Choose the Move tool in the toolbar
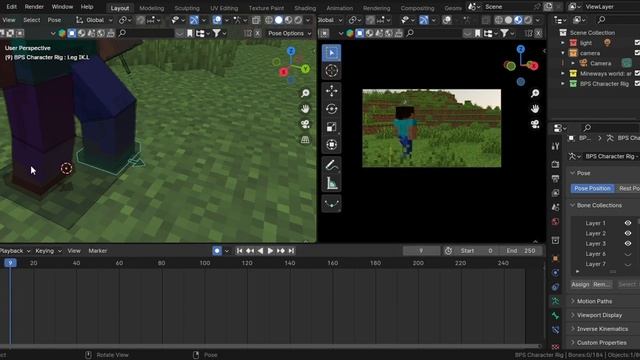640x360 pixels. point(331,91)
